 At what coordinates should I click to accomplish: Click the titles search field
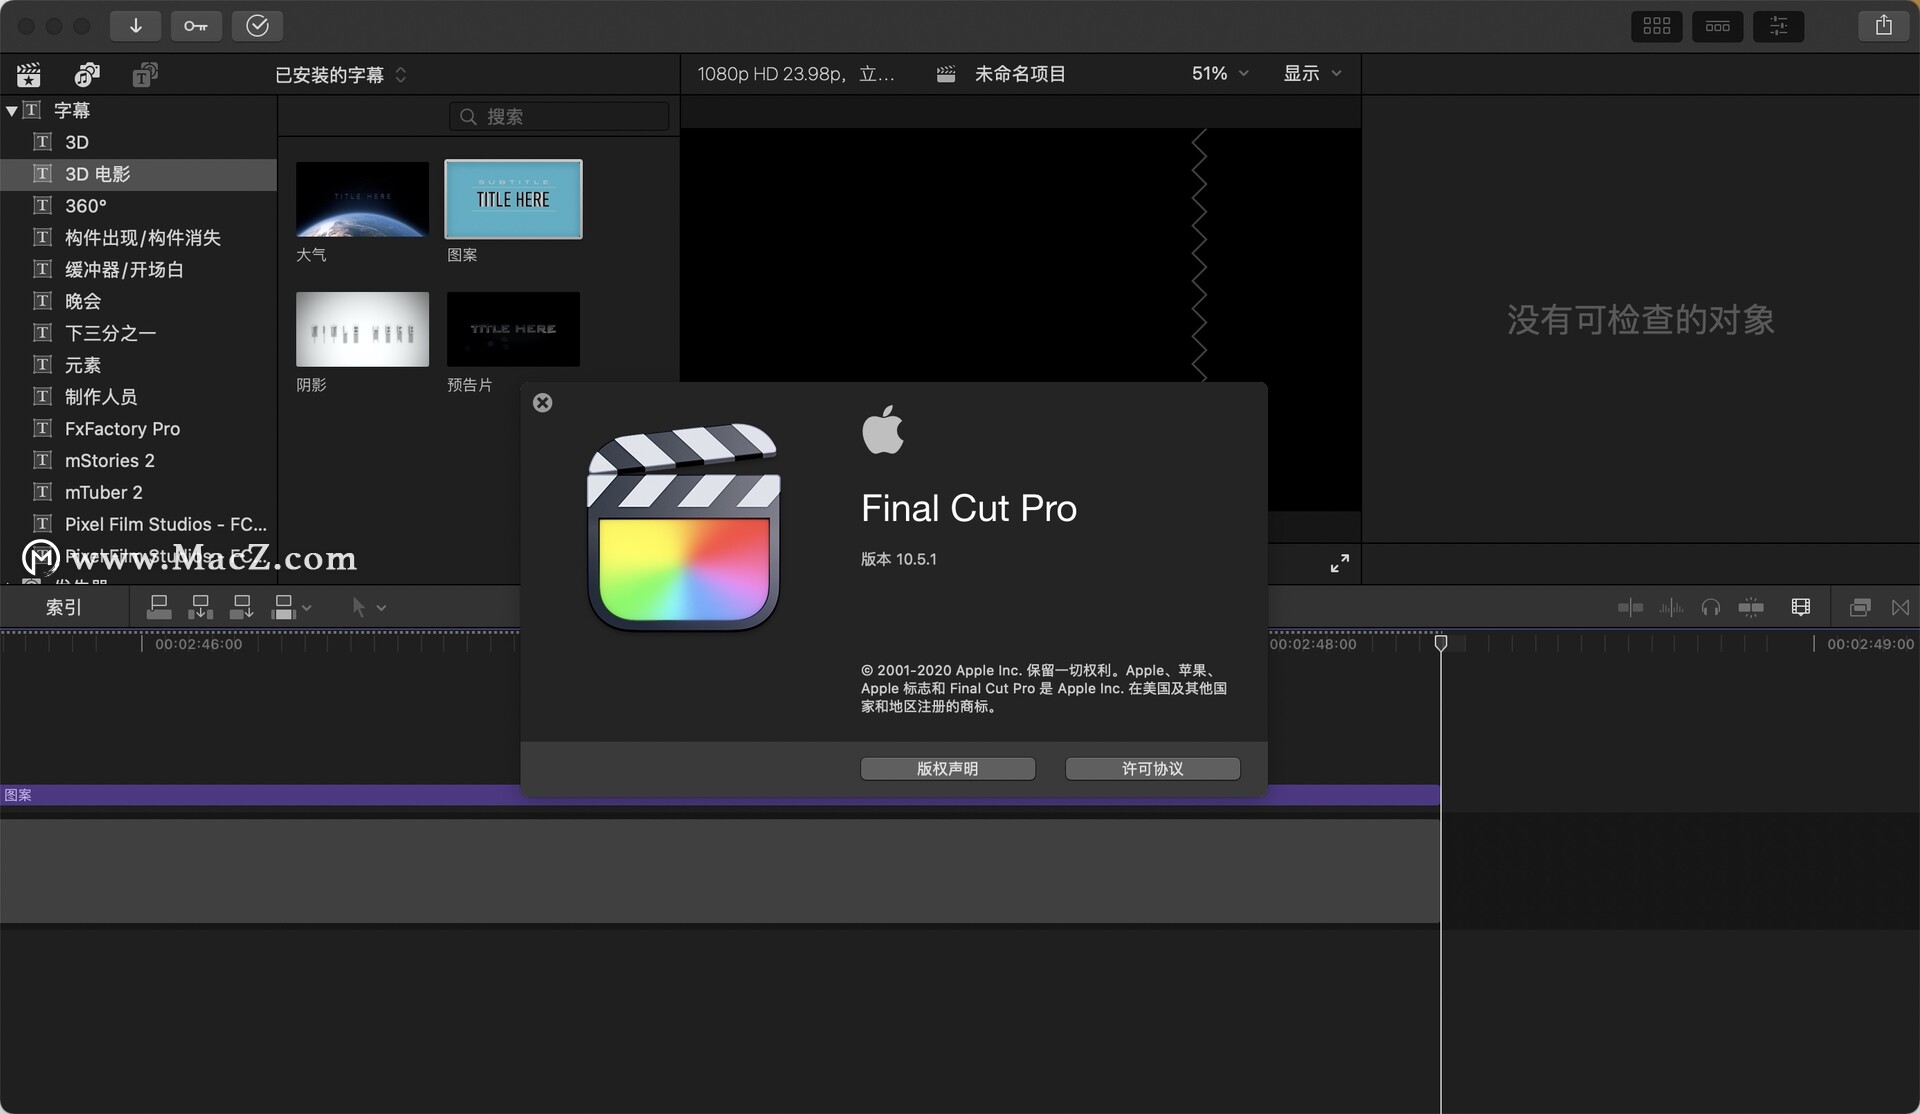click(x=559, y=117)
